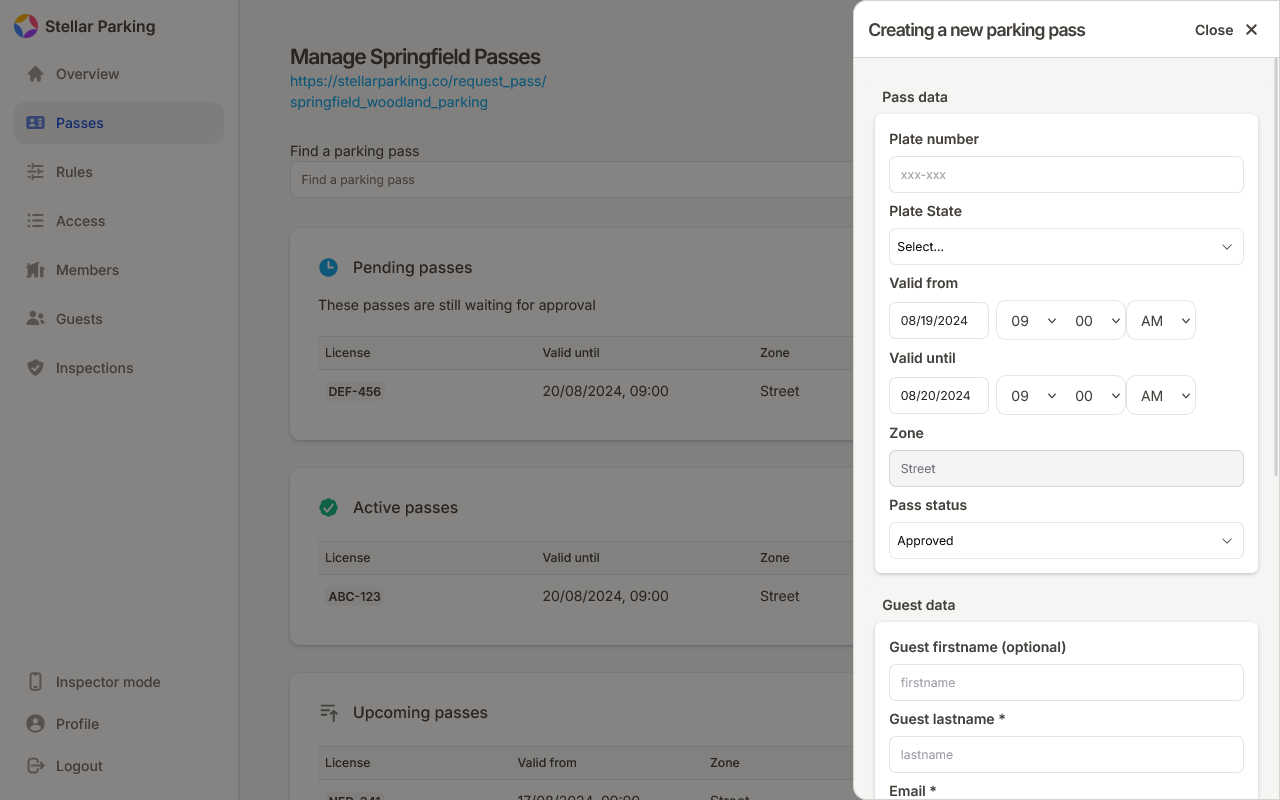Open the stellarparking.co request pass link

coord(418,92)
